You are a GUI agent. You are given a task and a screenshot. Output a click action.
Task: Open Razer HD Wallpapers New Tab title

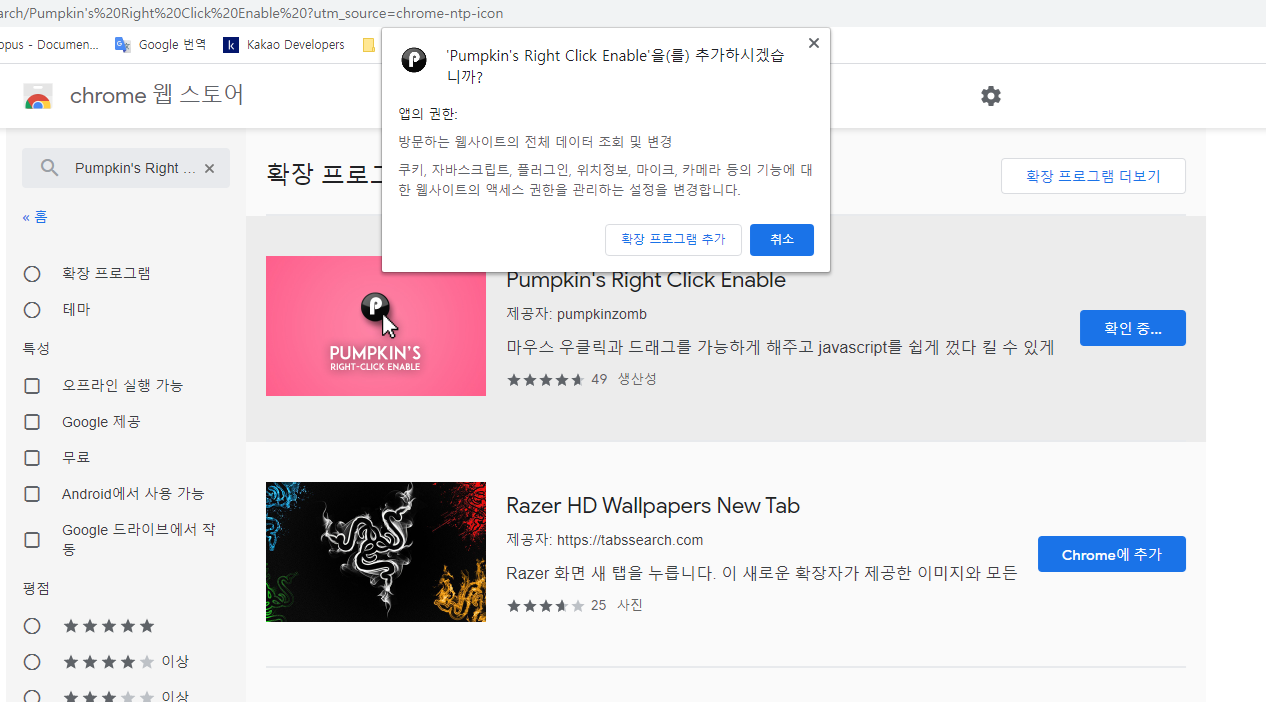tap(653, 506)
